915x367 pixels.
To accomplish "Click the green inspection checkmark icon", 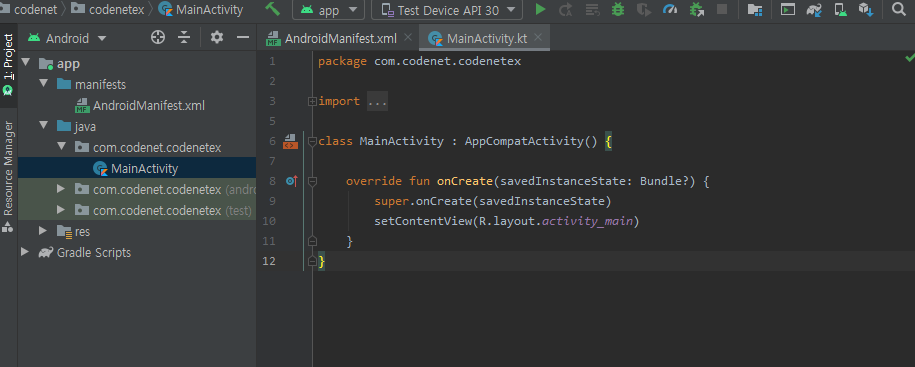I will point(909,57).
